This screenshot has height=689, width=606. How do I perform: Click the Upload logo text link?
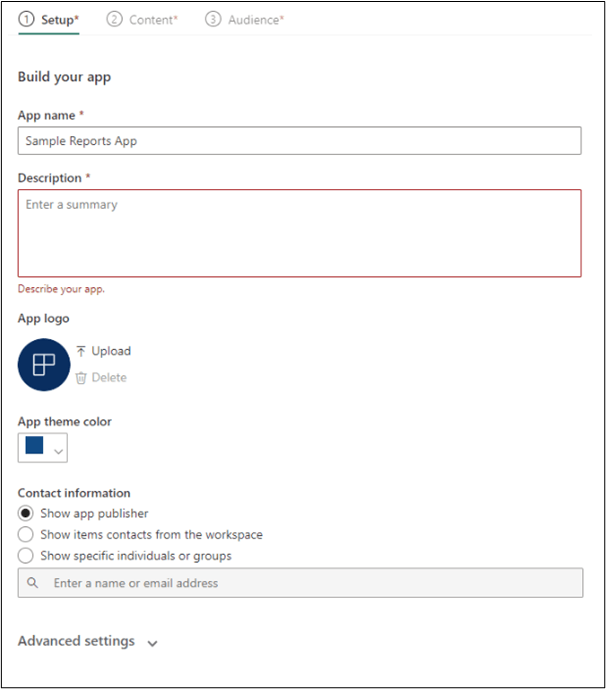click(x=111, y=351)
